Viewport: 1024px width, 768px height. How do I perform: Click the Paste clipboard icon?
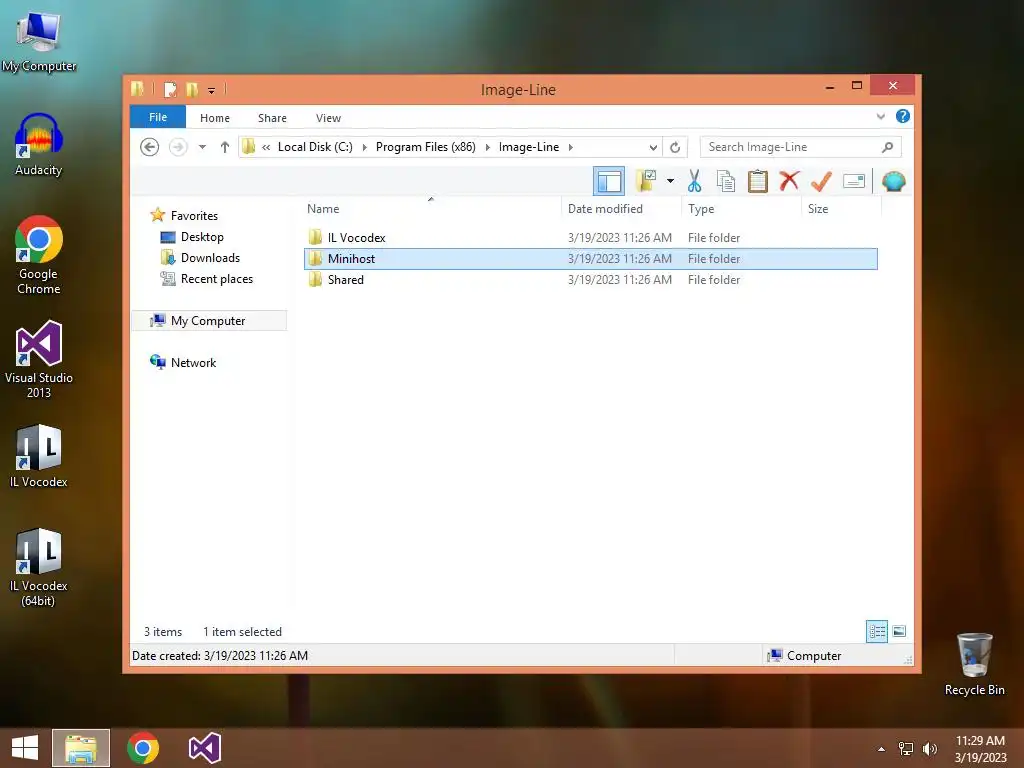coord(758,181)
